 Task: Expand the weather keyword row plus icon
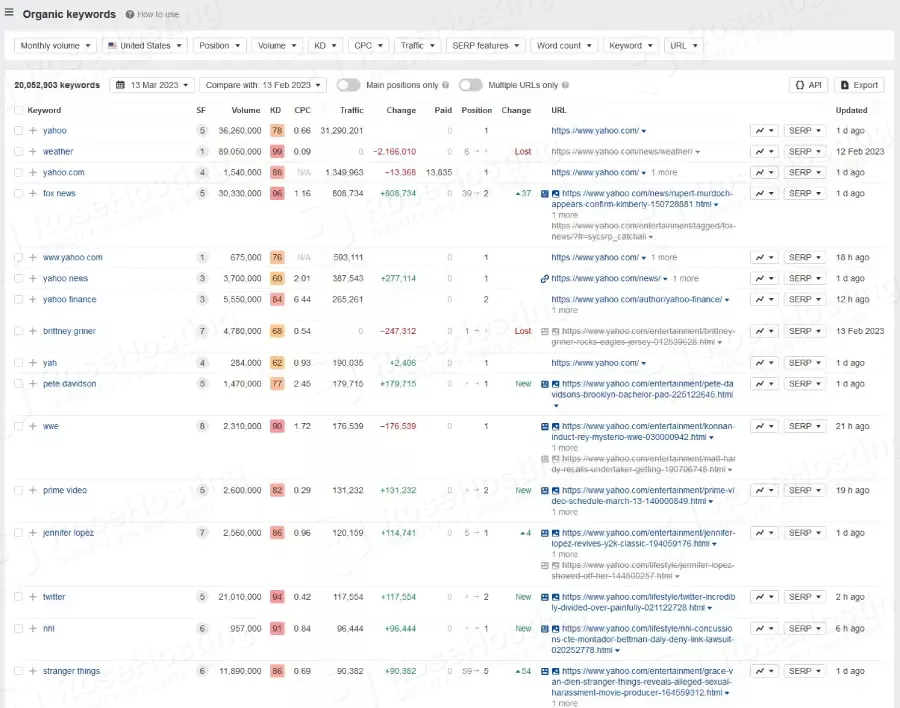[33, 152]
